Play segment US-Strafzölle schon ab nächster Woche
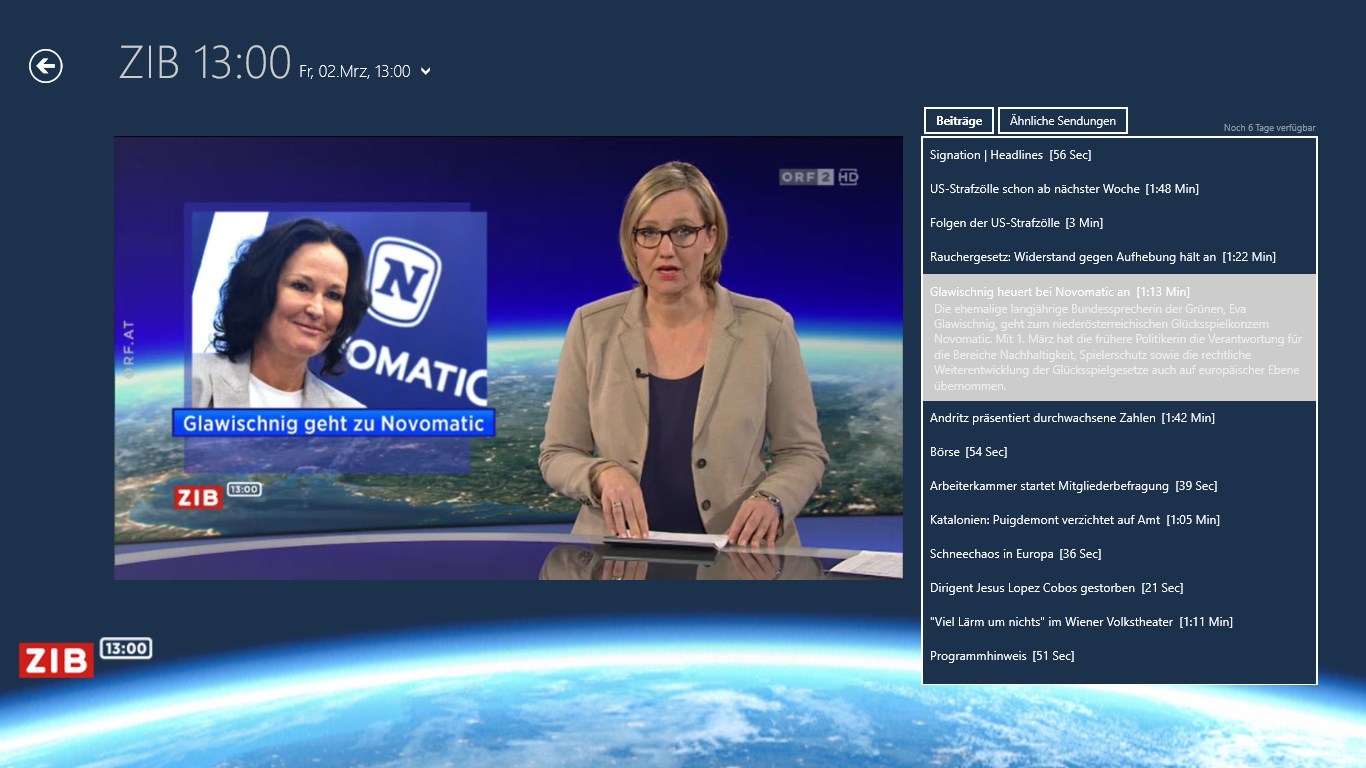This screenshot has width=1366, height=768. pos(1119,189)
